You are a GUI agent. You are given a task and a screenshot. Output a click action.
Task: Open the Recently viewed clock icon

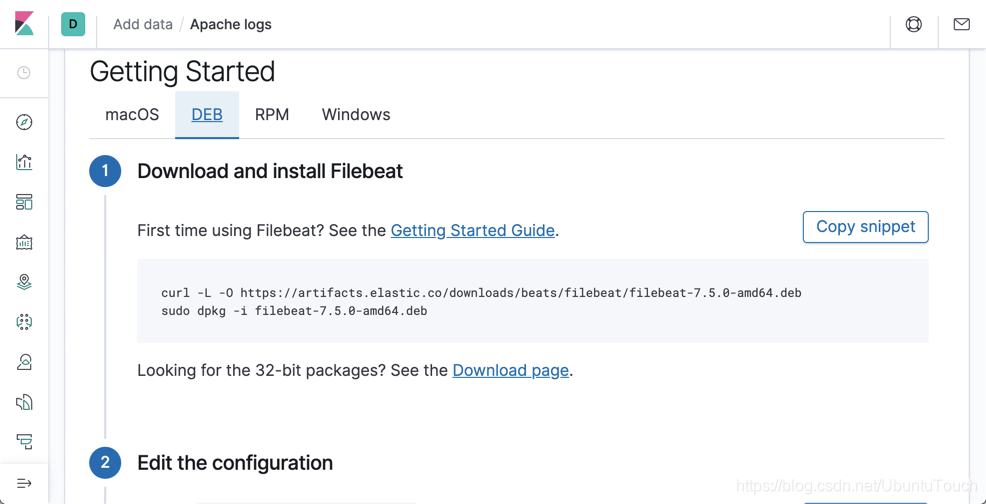pyautogui.click(x=23, y=73)
